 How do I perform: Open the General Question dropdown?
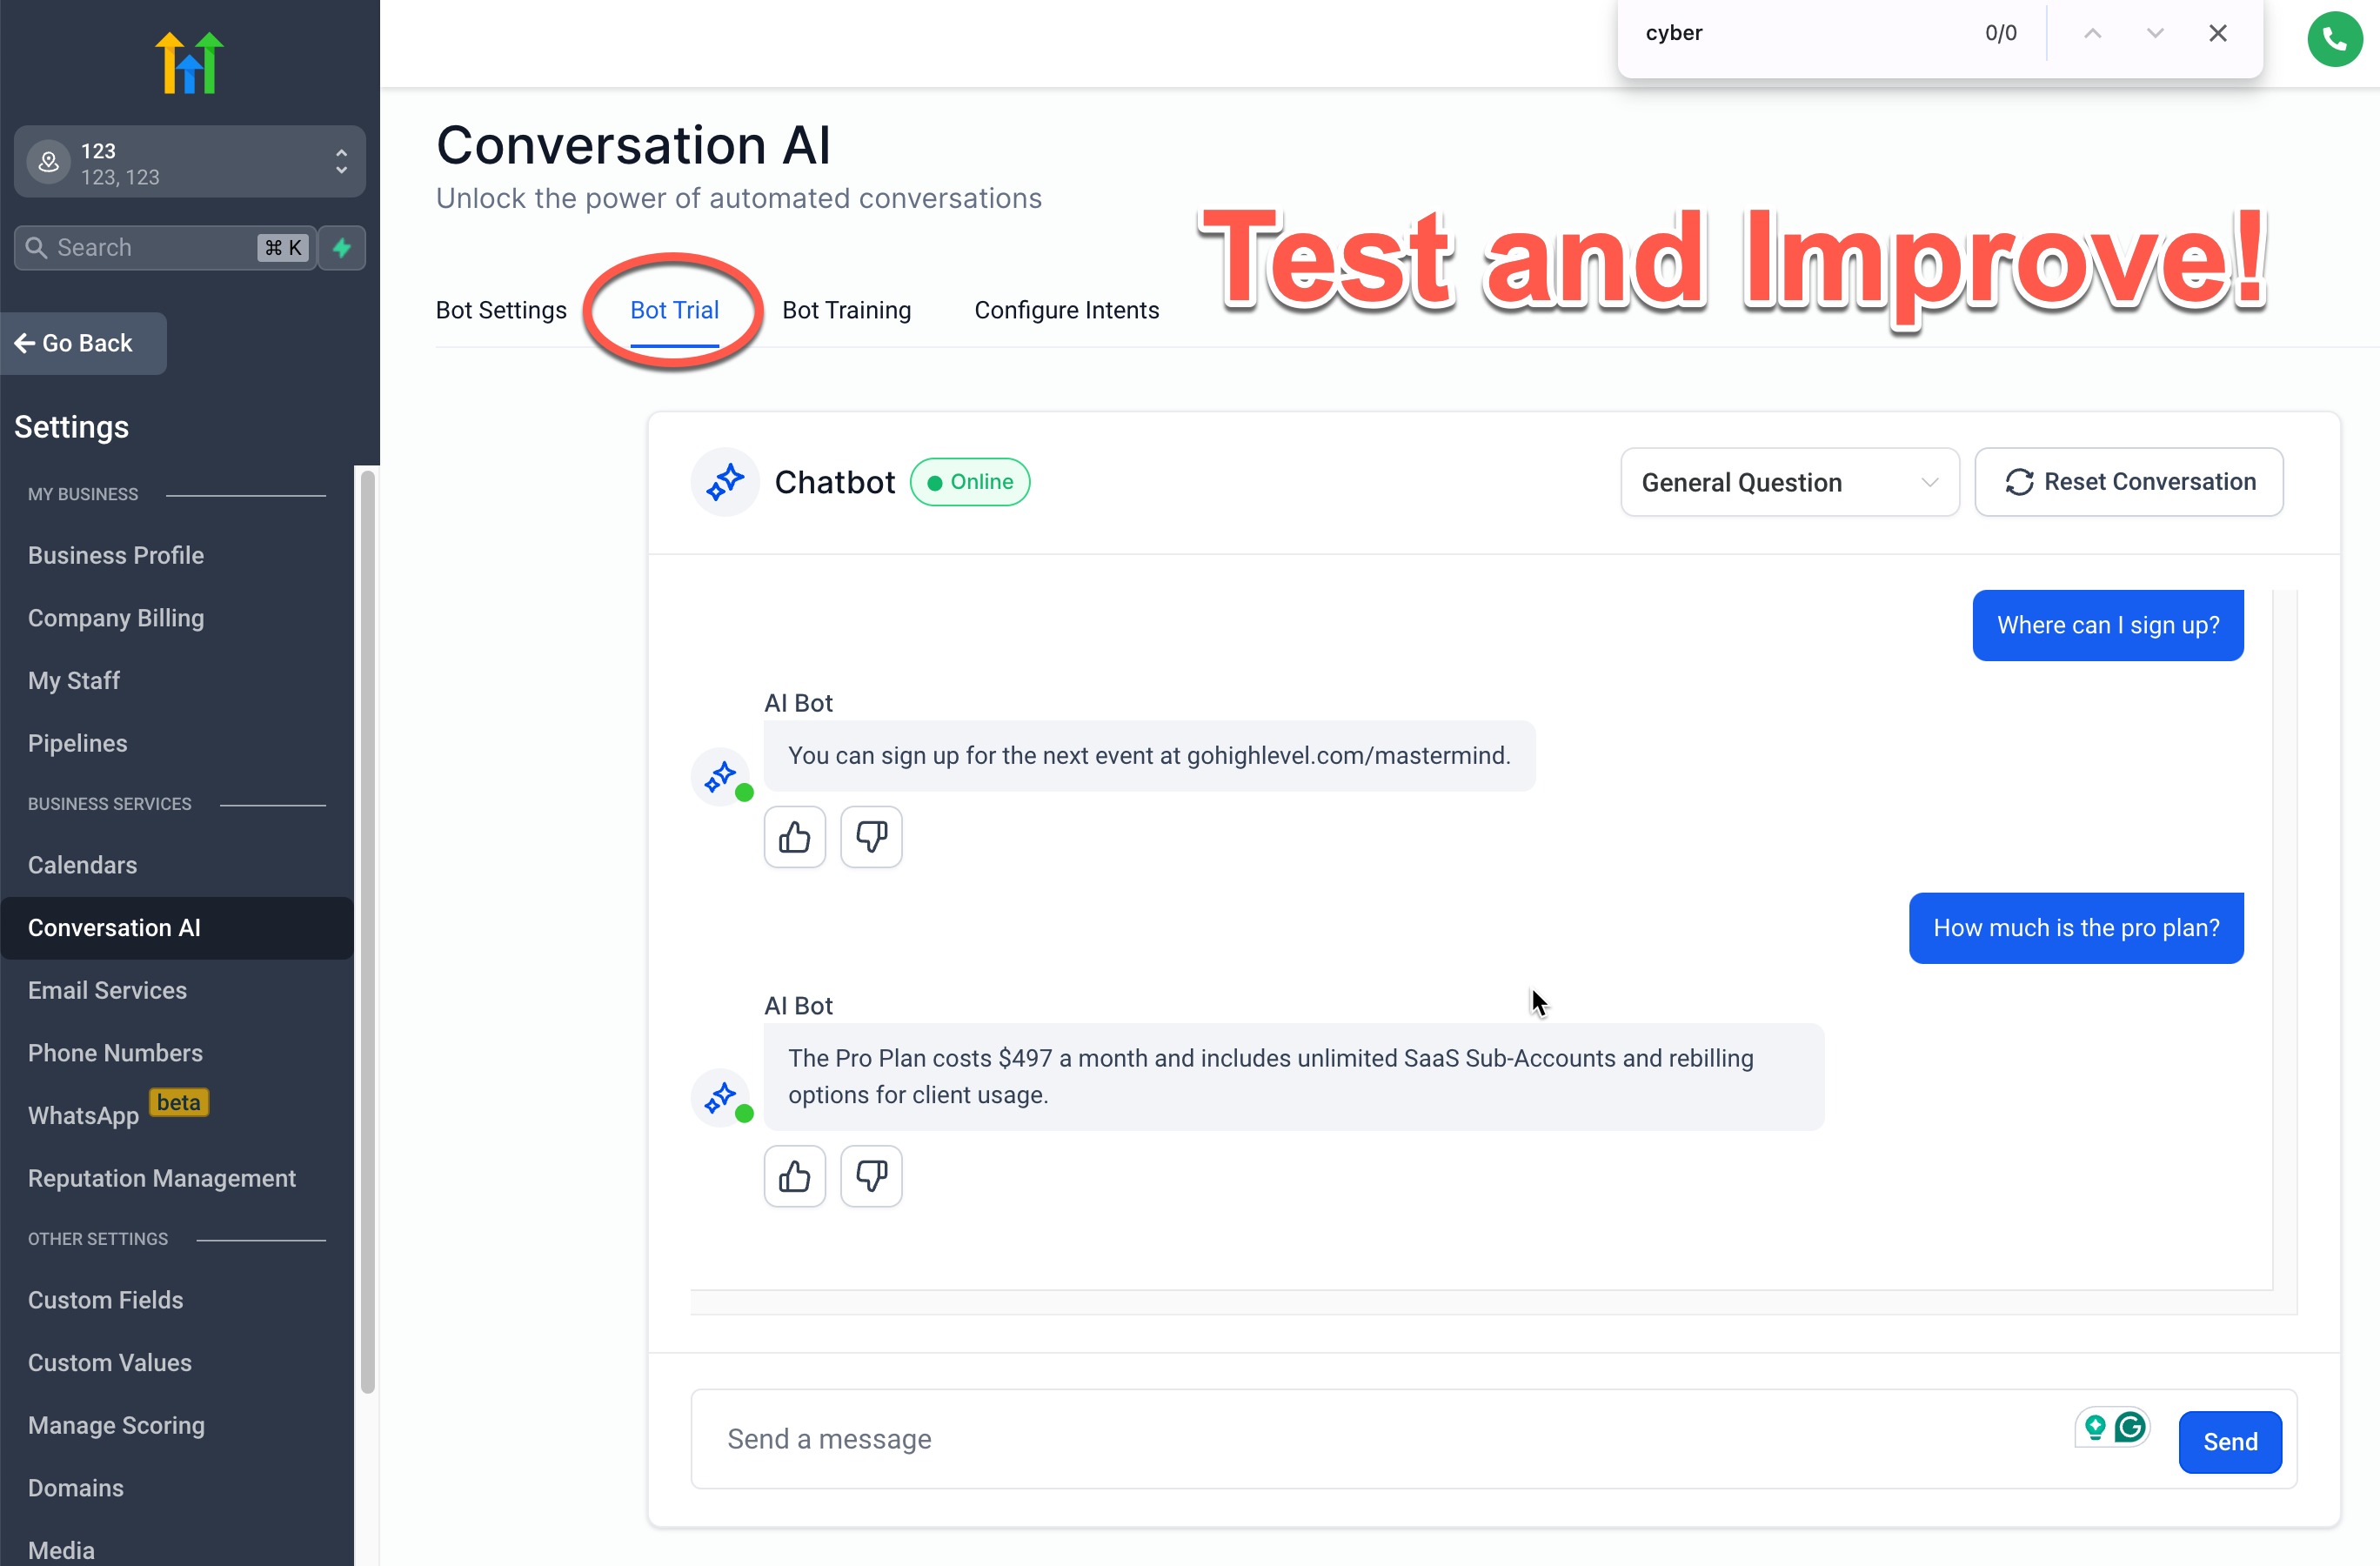click(1789, 482)
